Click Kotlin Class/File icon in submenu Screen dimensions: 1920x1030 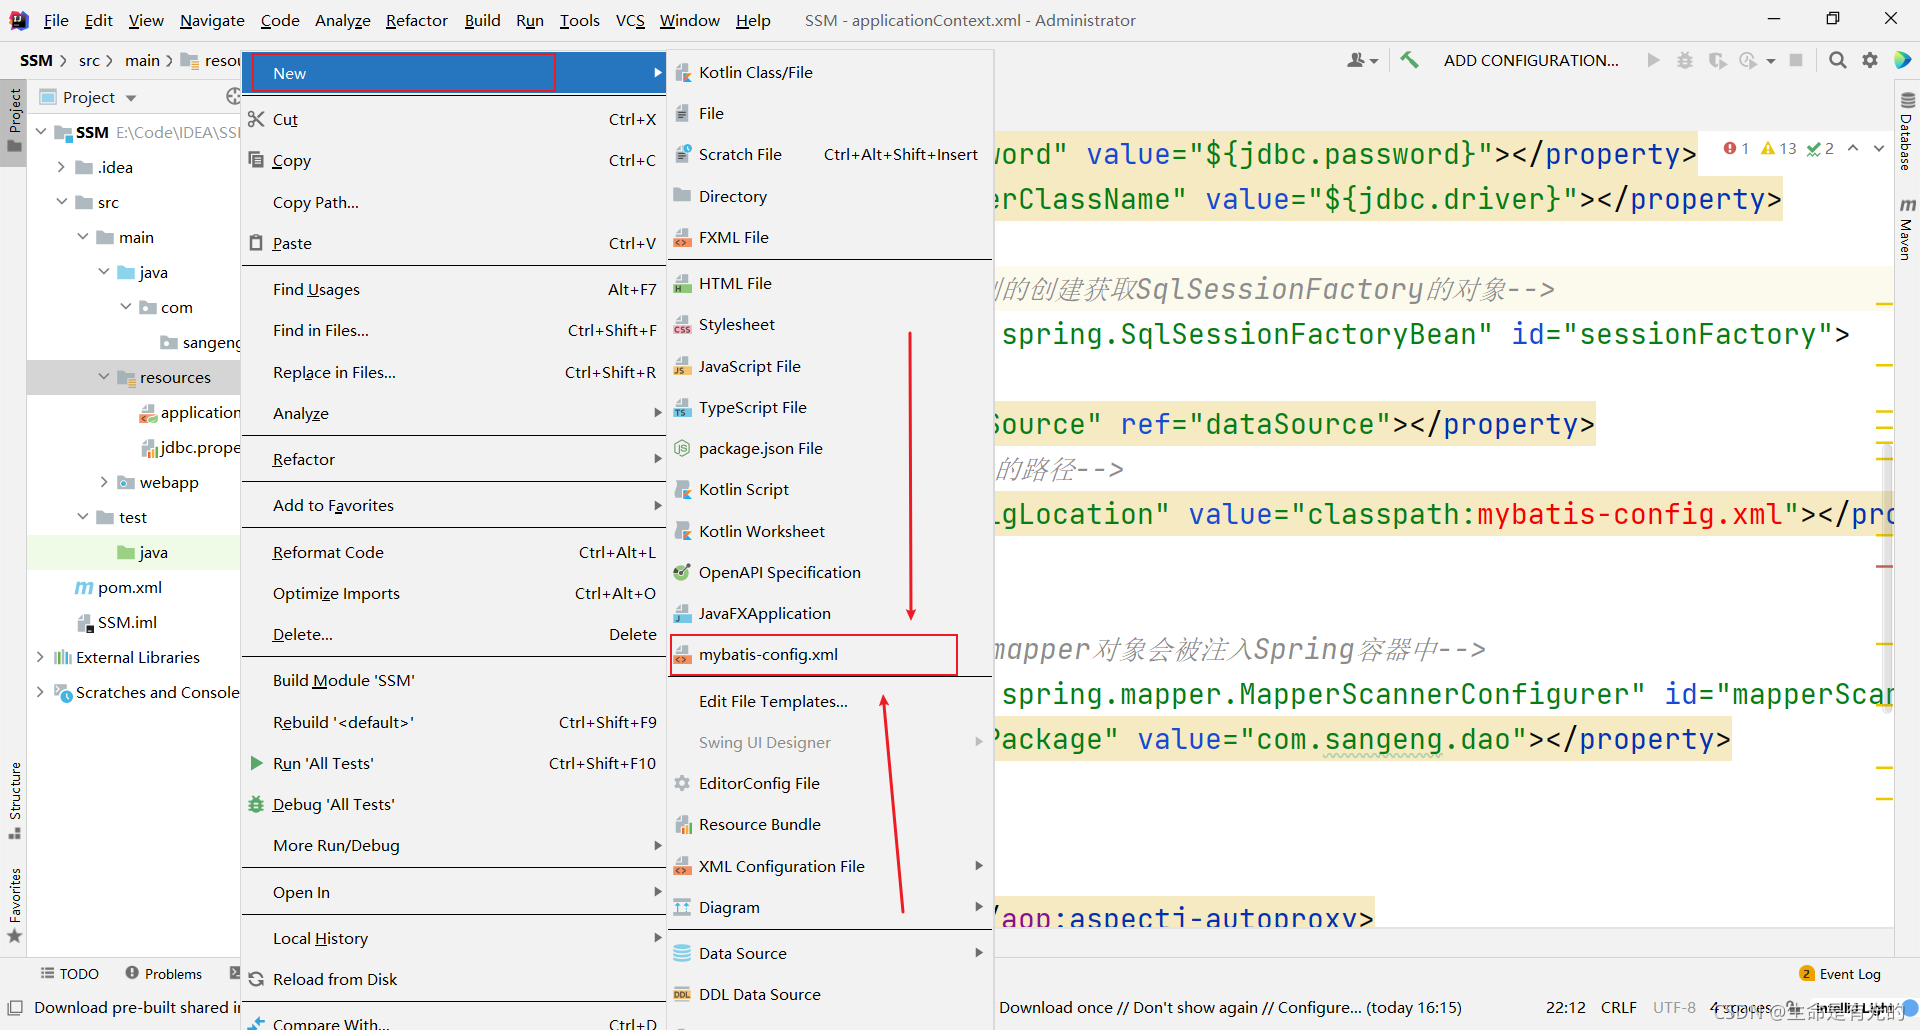point(683,72)
